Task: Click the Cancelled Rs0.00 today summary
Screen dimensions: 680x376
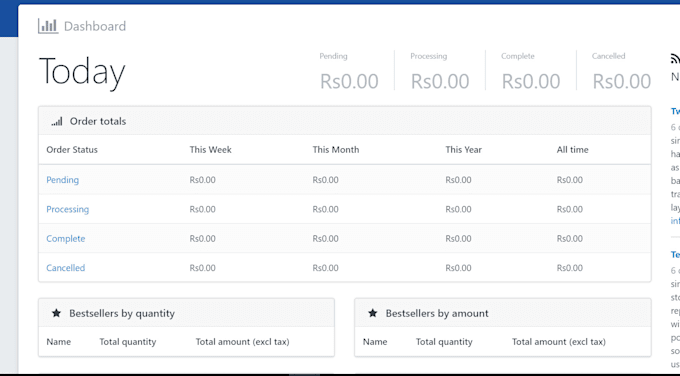Action: pos(621,72)
